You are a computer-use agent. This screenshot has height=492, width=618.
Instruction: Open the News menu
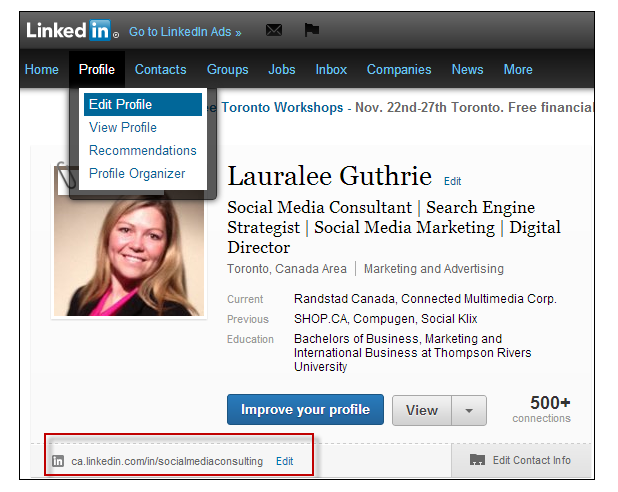click(467, 69)
